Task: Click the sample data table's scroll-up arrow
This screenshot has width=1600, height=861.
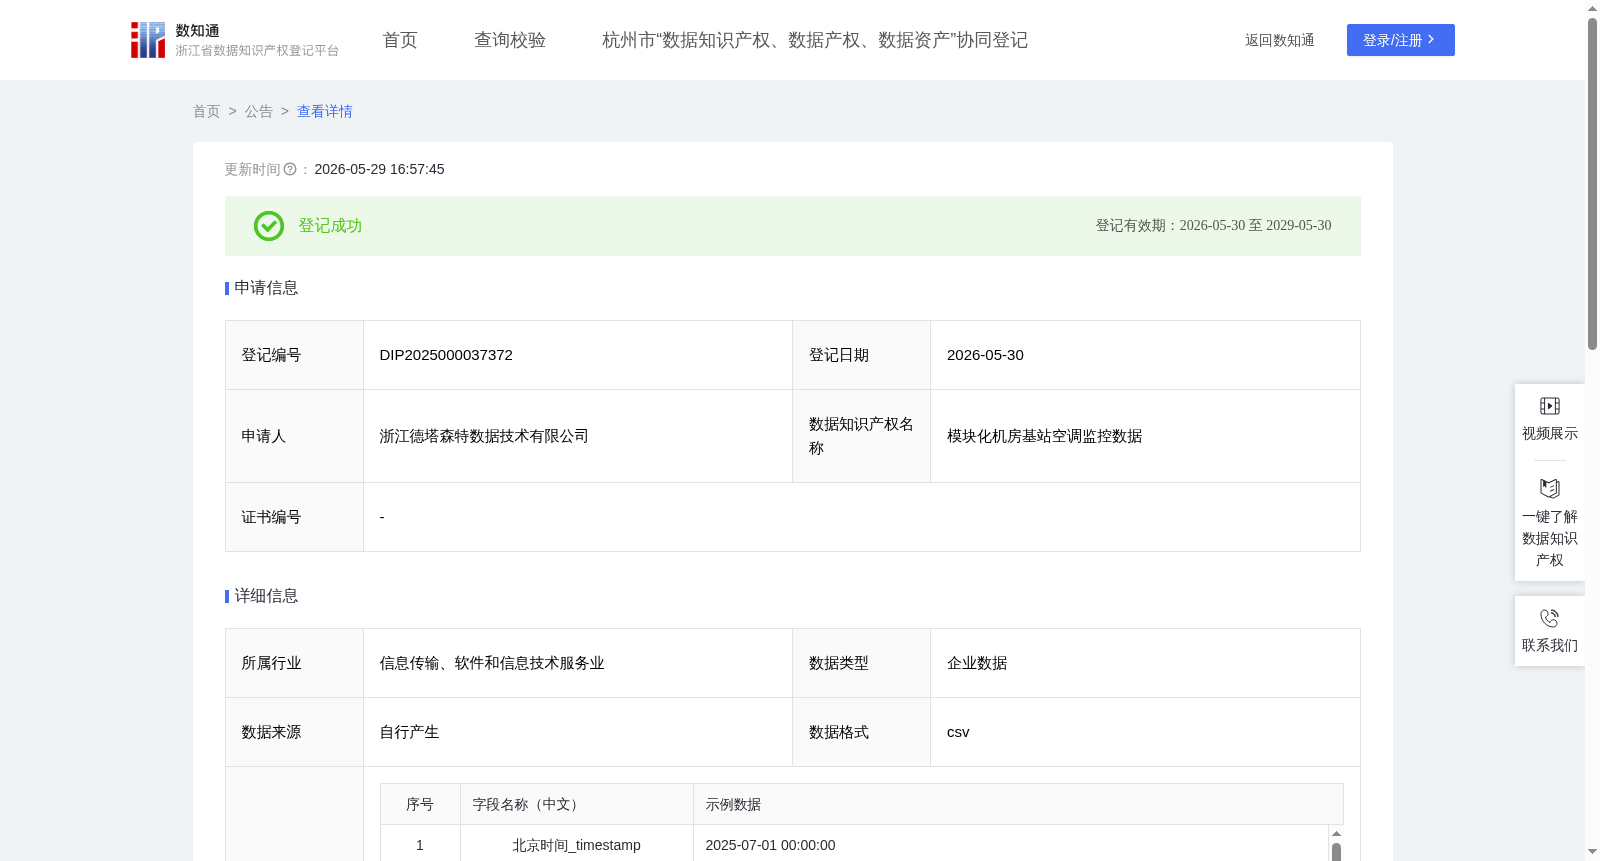Action: click(1336, 833)
